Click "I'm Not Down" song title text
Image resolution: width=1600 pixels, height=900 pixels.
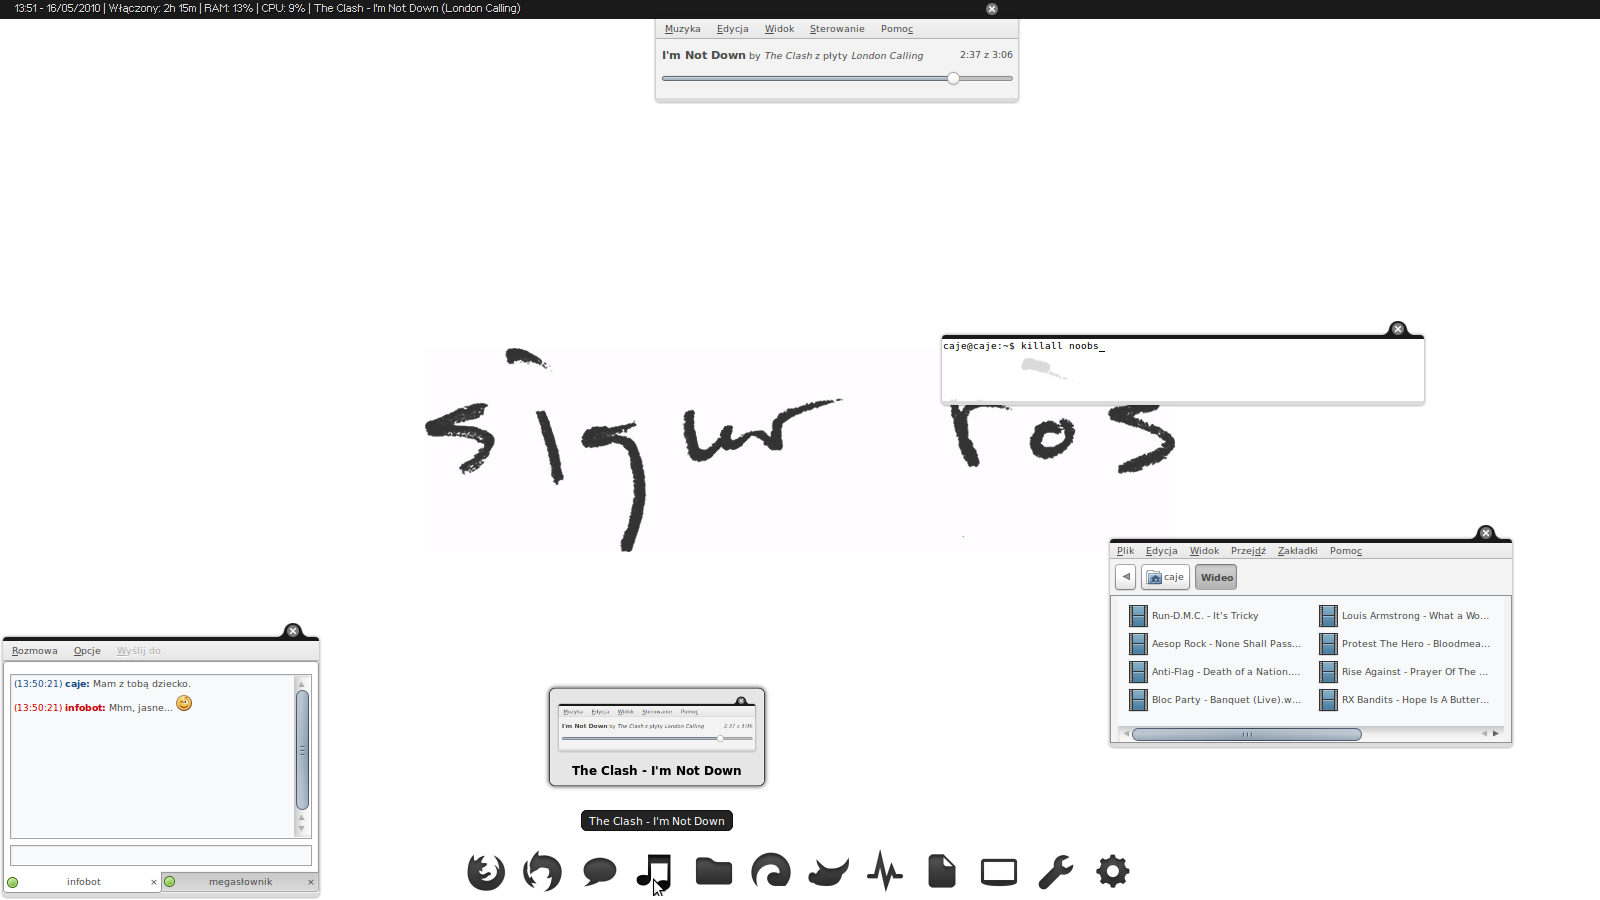(704, 56)
